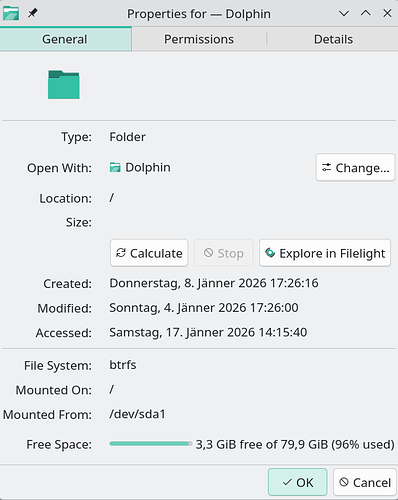This screenshot has width=398, height=500.
Task: Select '3,3 GiB free of 79,9 GiB' text
Action: (x=262, y=444)
